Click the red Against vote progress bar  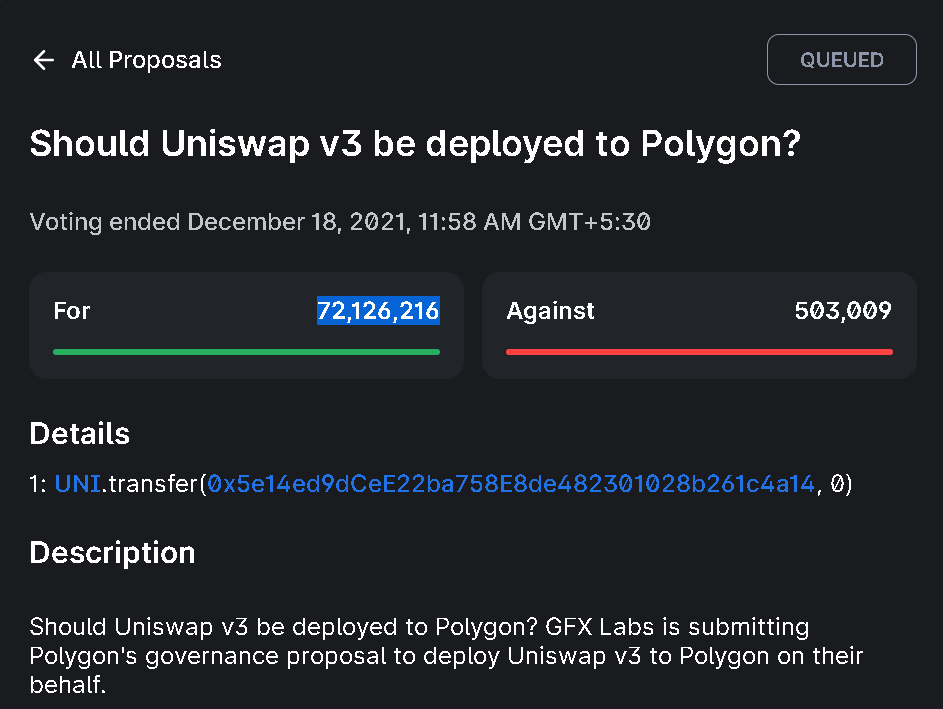click(699, 352)
